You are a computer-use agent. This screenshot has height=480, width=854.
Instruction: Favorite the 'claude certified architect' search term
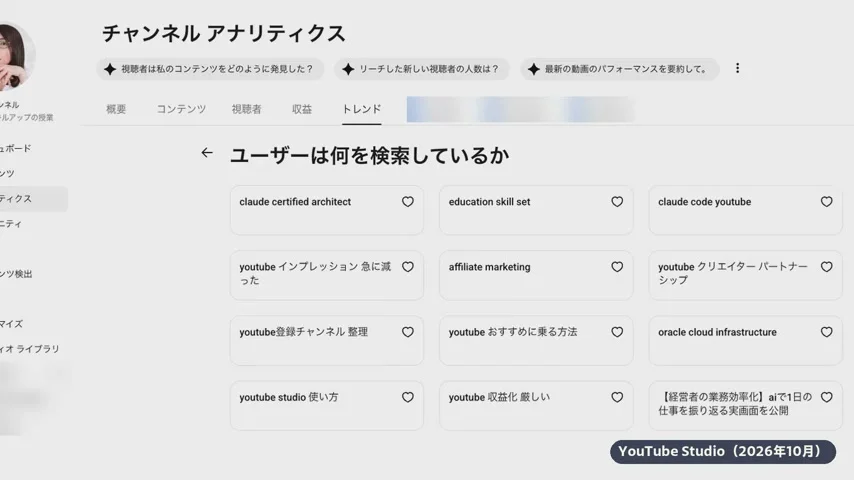(x=407, y=202)
